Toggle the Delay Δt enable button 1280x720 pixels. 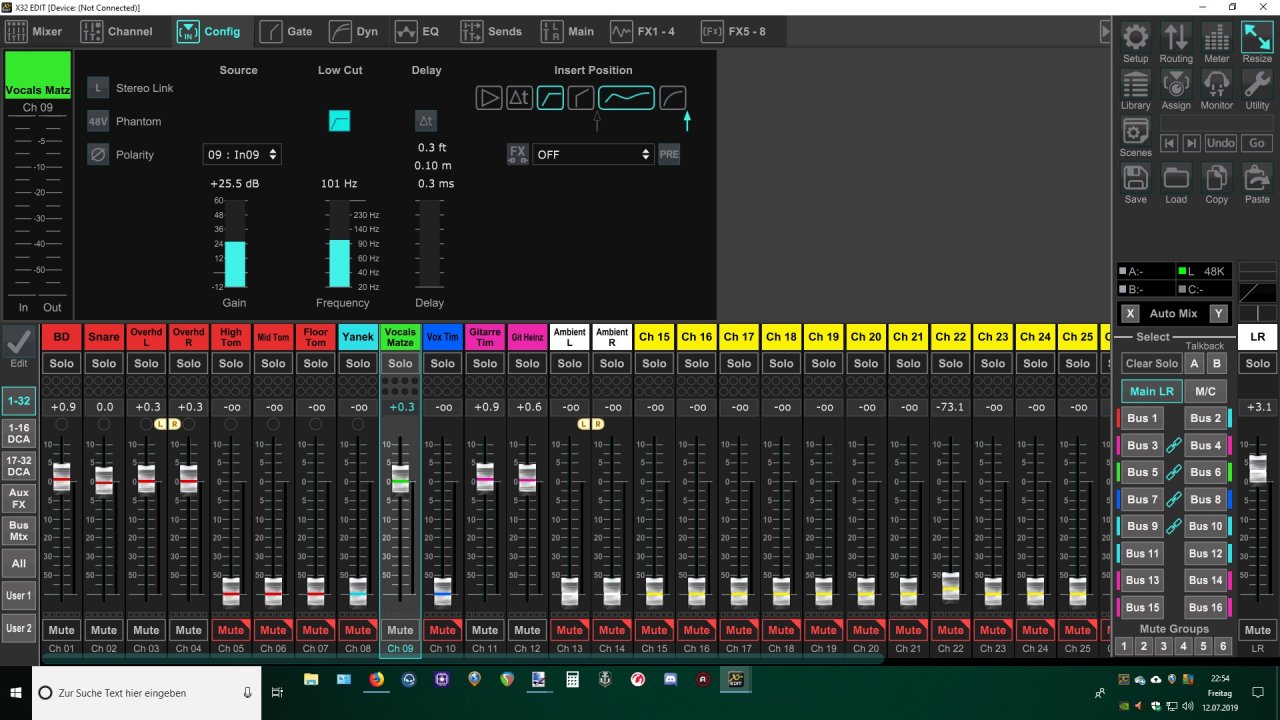tap(426, 121)
